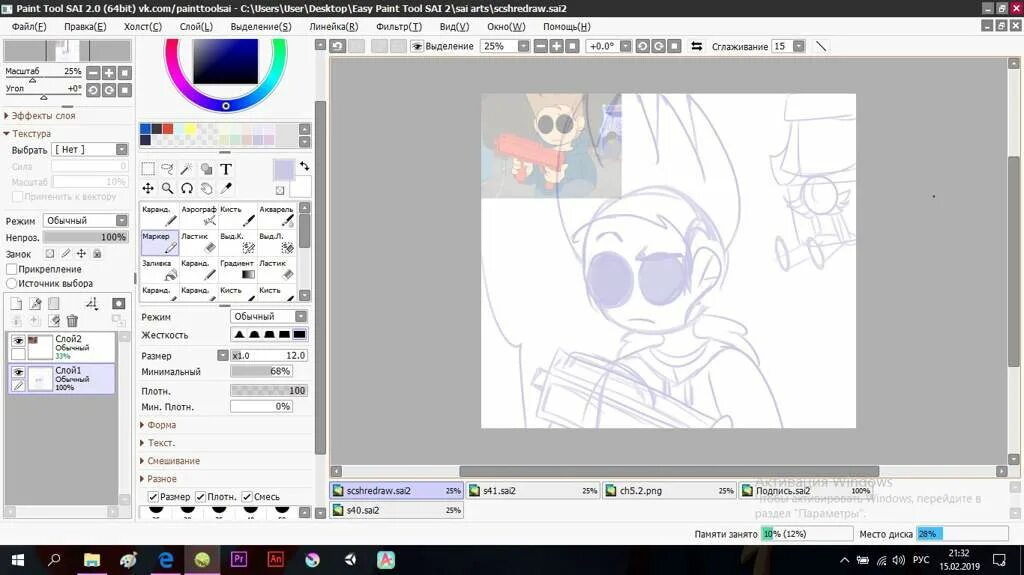The width and height of the screenshot is (1024, 575).
Task: Open brush Режим dropdown
Action: click(x=300, y=316)
